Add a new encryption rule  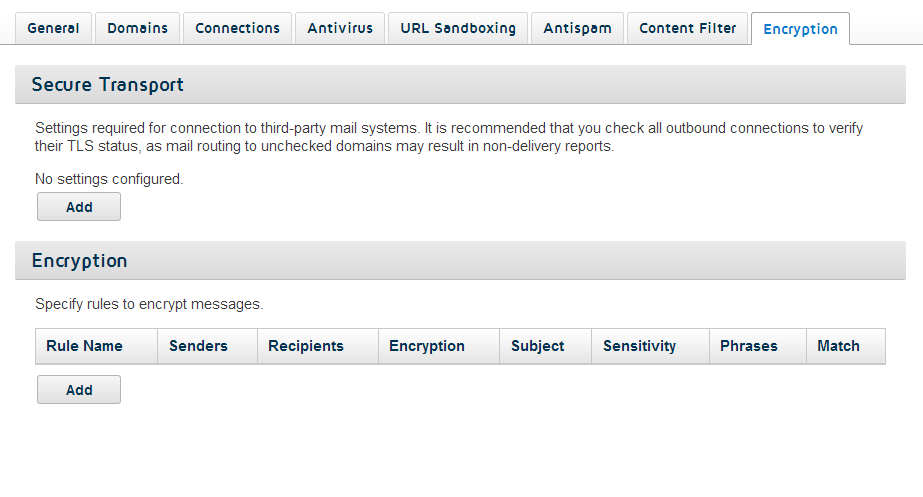[79, 390]
